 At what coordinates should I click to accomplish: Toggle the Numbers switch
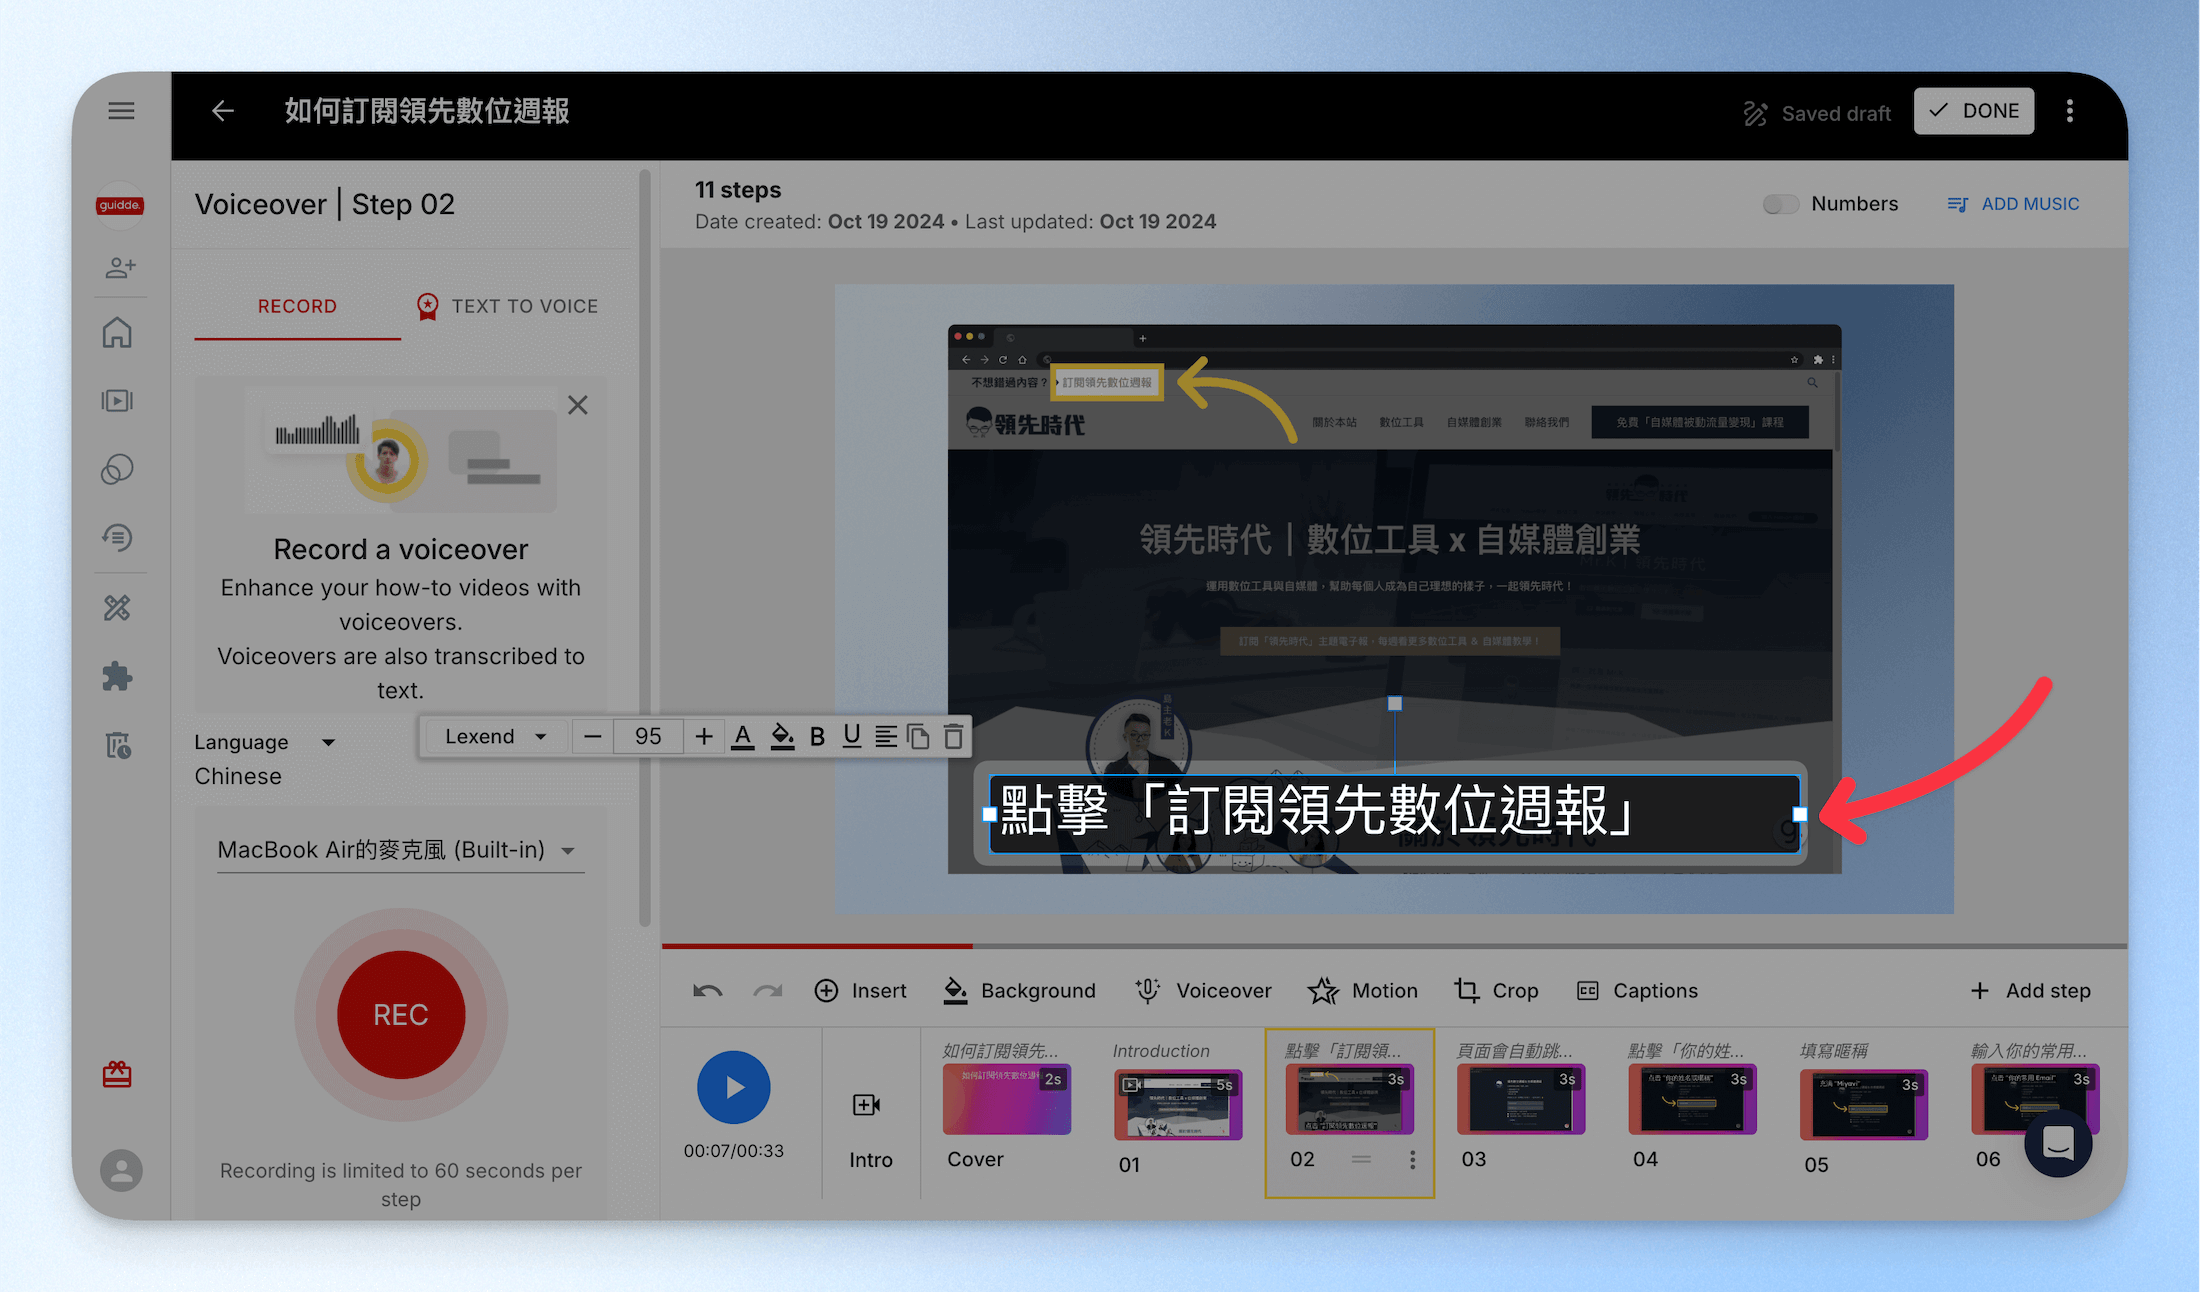1780,204
